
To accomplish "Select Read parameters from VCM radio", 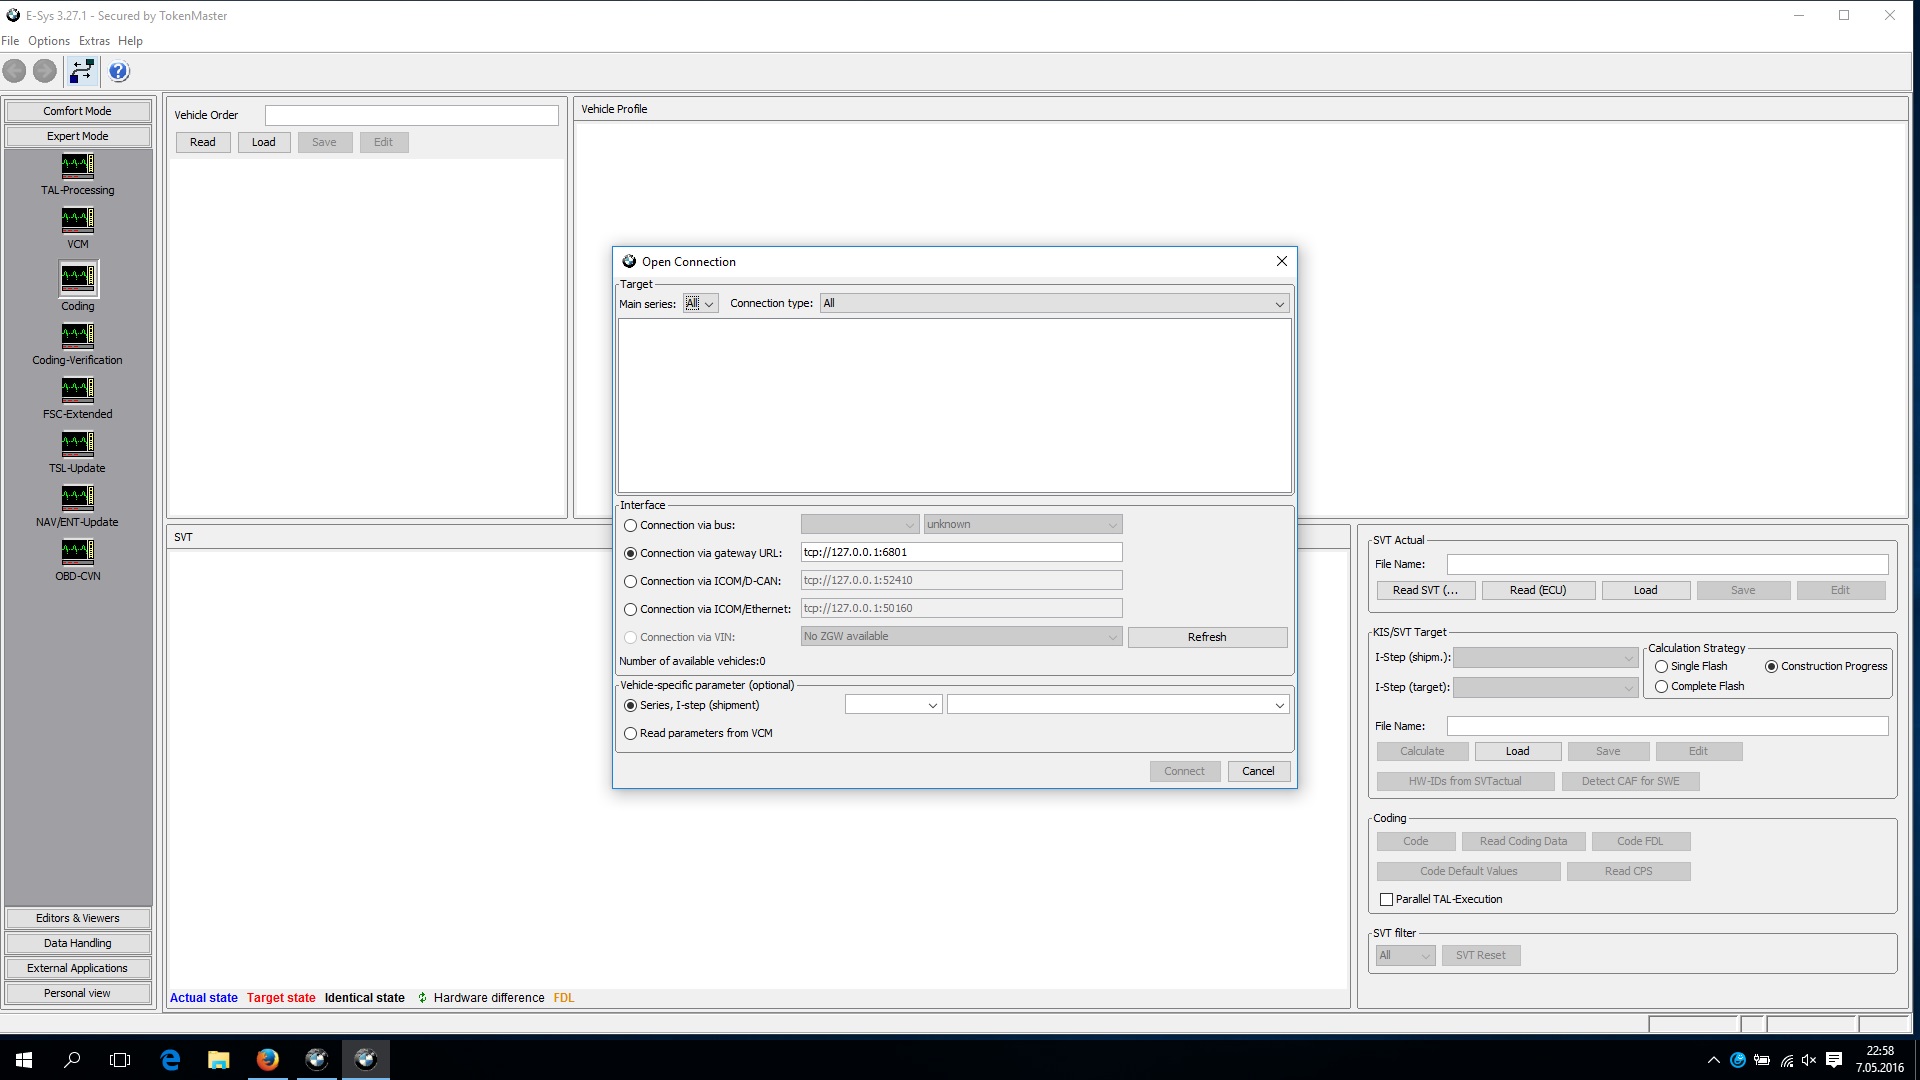I will 630,733.
